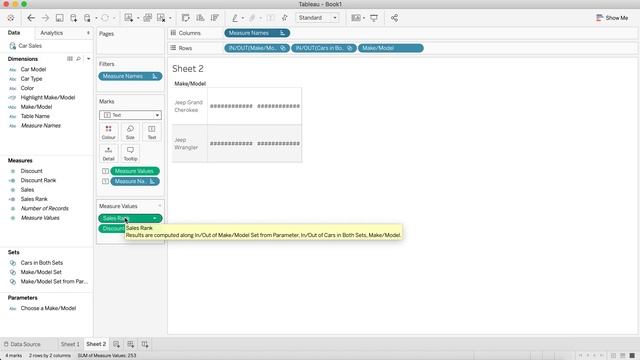Click the Make/Model column header

[x=190, y=84]
